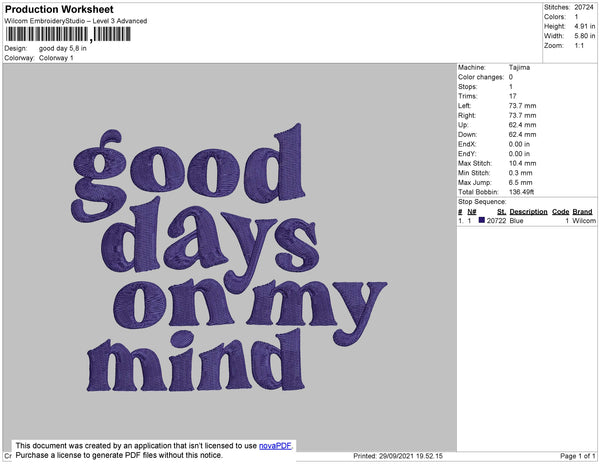Select the Blue thread row description
This screenshot has height=464, width=600.
click(x=518, y=220)
